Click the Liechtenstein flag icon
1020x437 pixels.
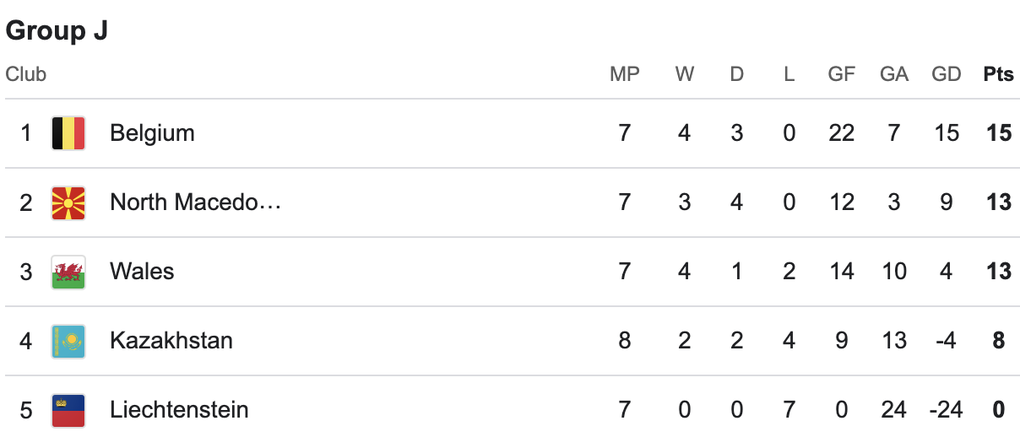coord(68,410)
